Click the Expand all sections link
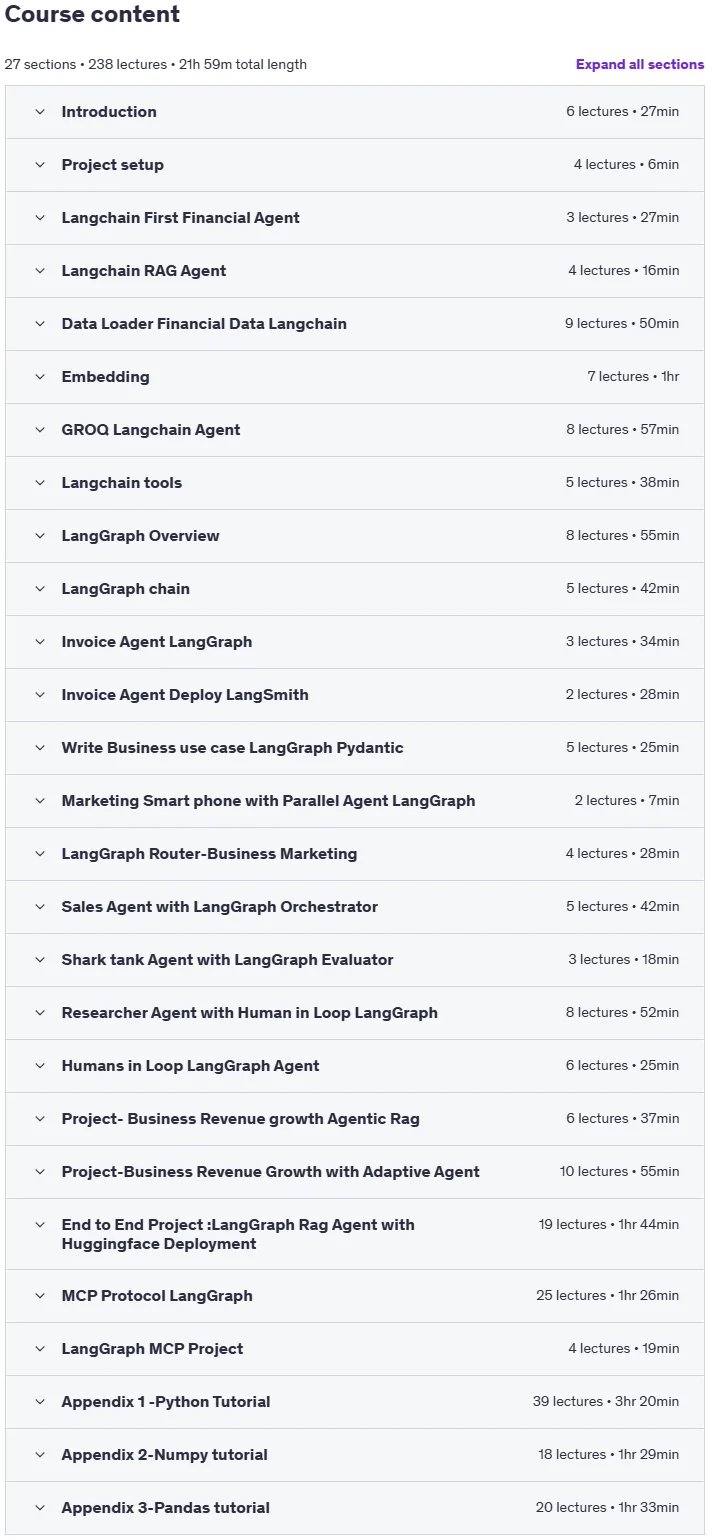 pyautogui.click(x=640, y=64)
